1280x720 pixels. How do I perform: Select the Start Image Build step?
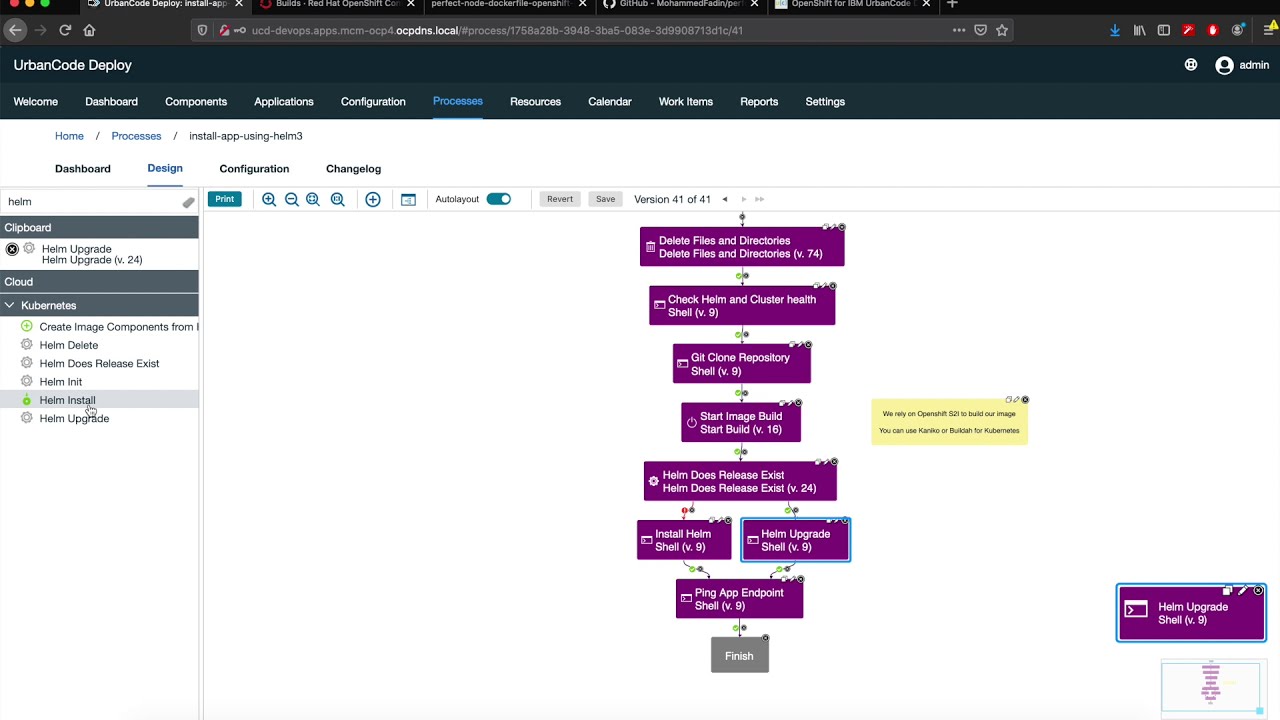click(x=741, y=423)
